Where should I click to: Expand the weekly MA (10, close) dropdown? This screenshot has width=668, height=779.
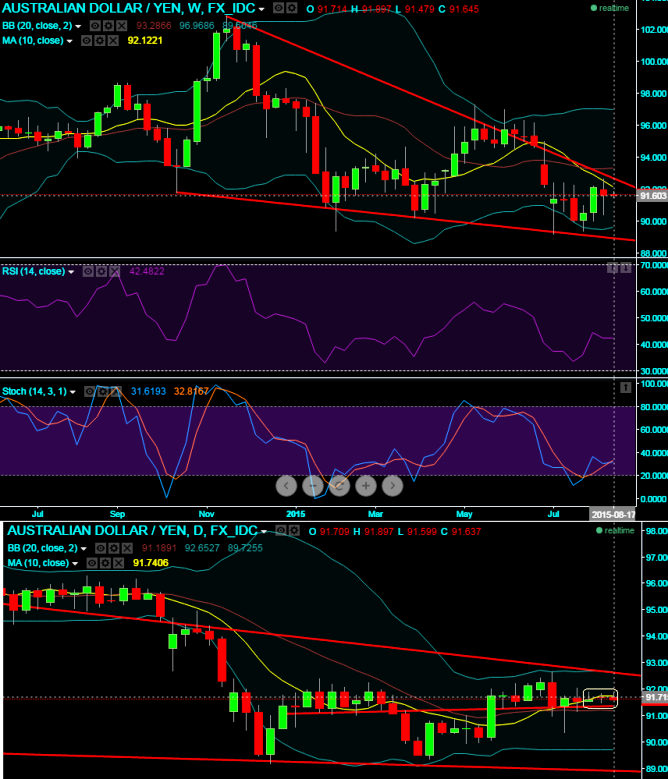click(70, 41)
